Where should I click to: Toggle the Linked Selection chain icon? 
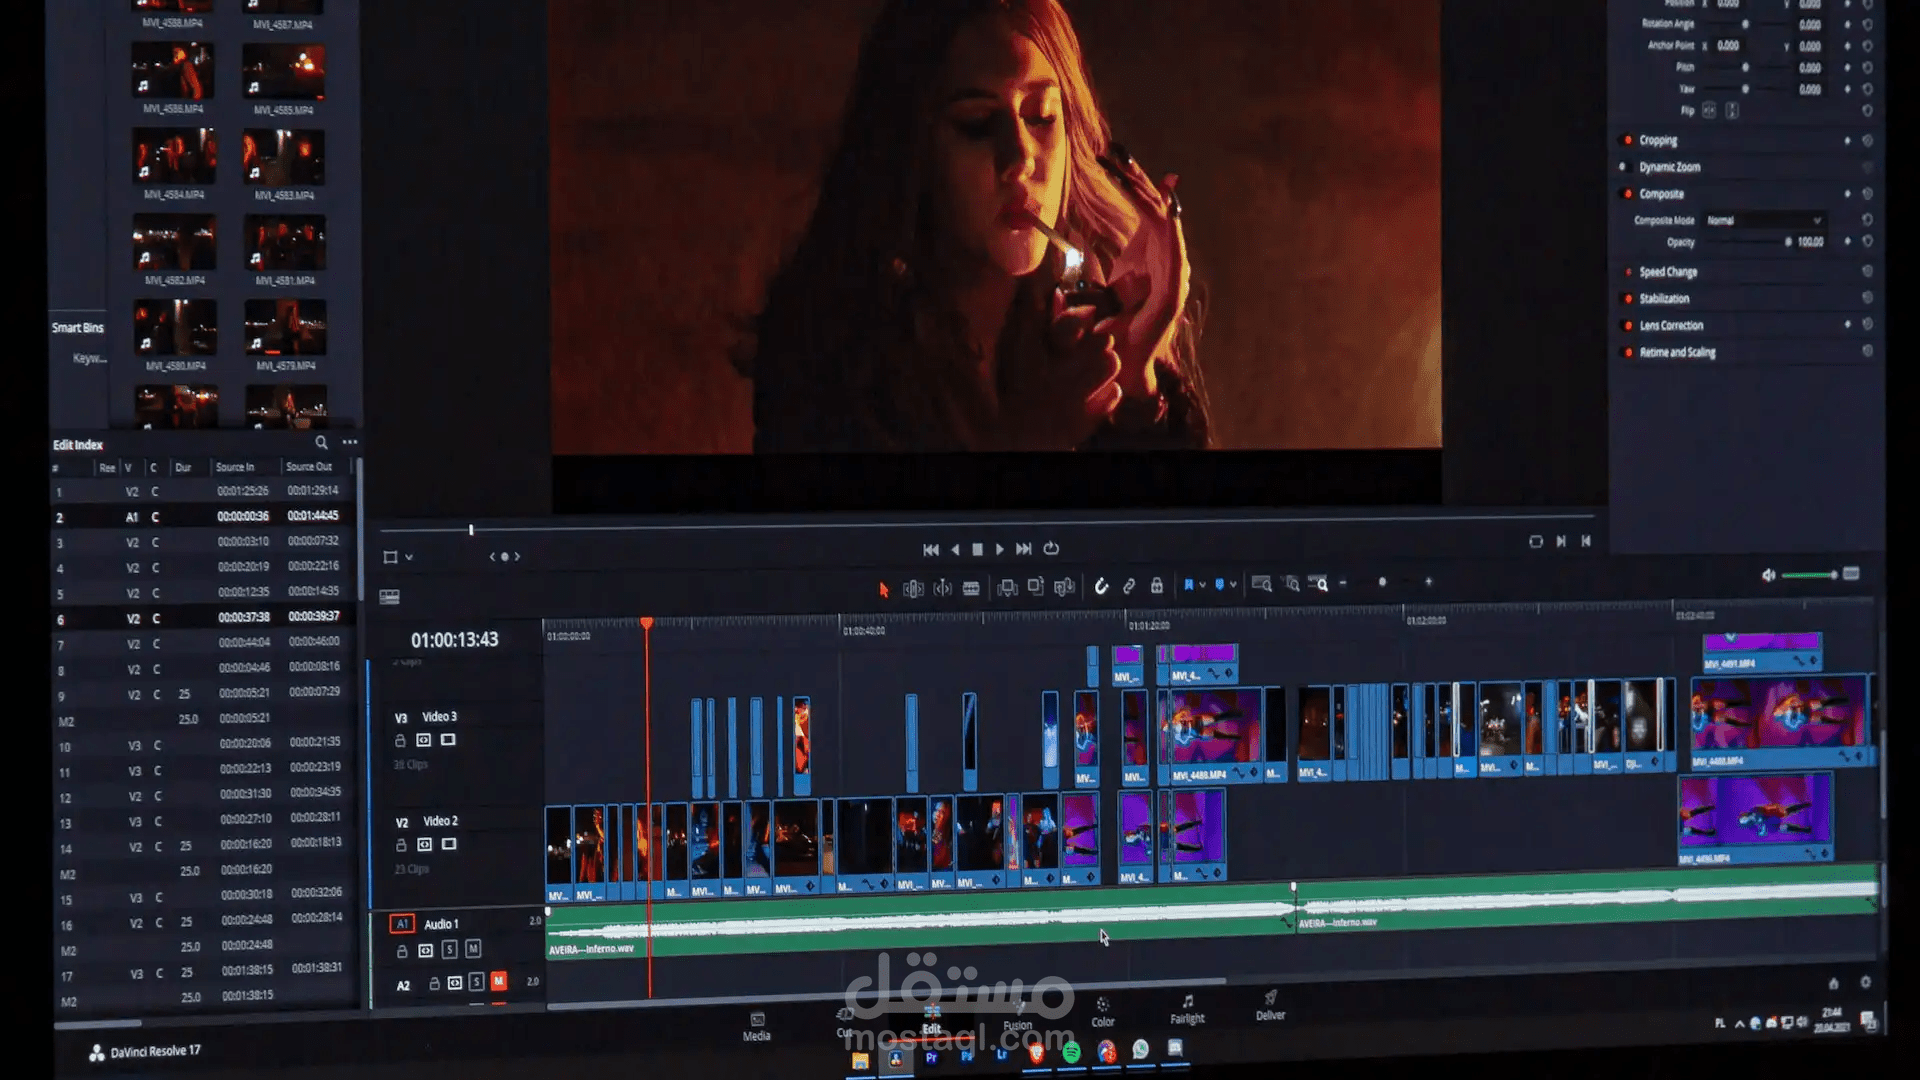[1129, 586]
